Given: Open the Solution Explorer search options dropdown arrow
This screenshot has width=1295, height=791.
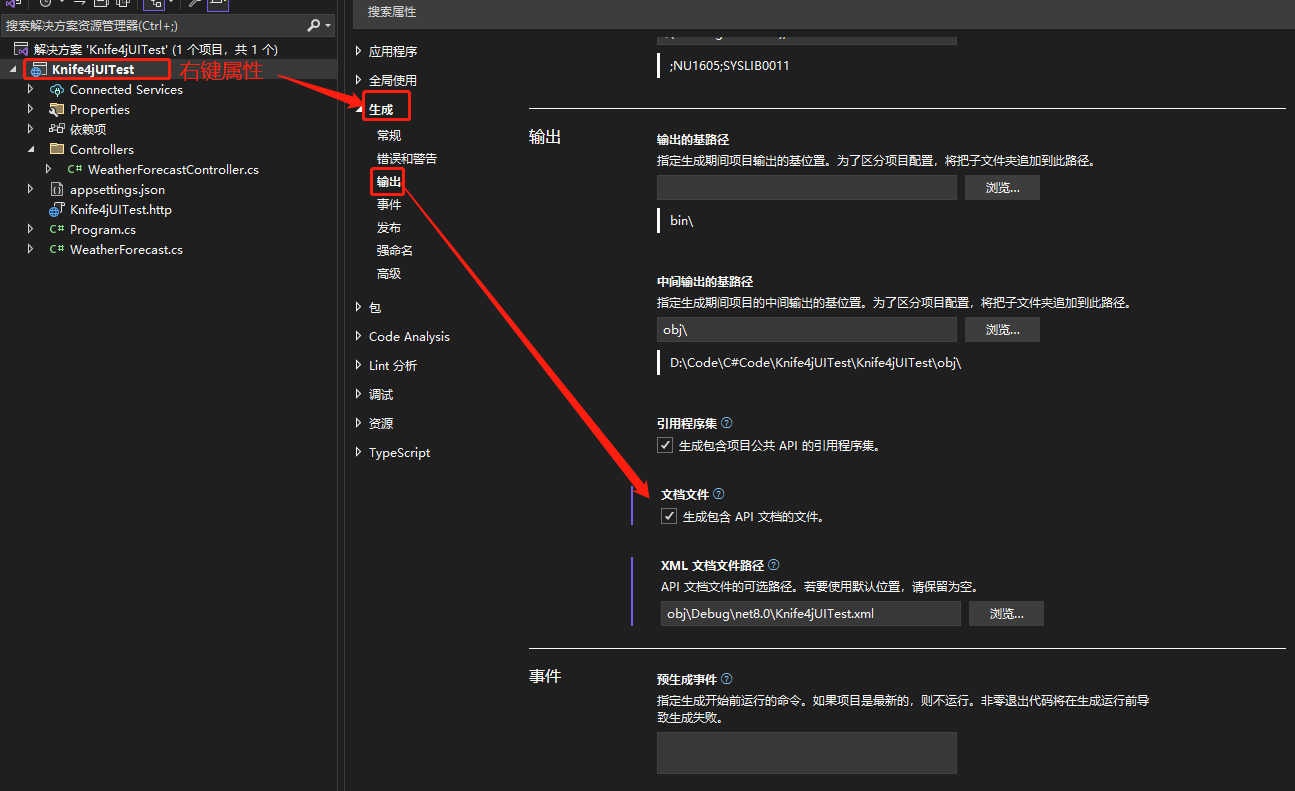Looking at the screenshot, I should click(327, 26).
